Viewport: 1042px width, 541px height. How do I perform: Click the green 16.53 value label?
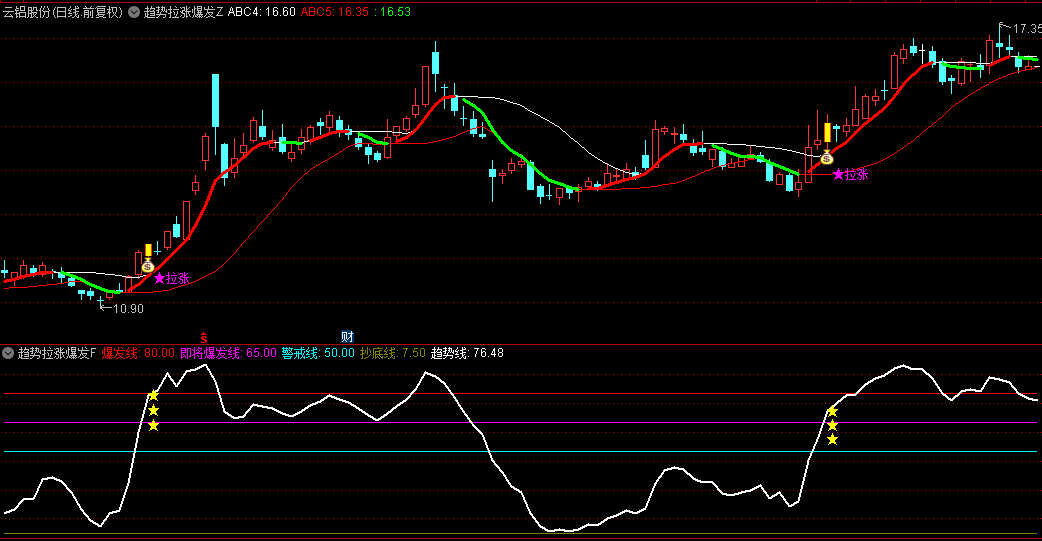[392, 12]
